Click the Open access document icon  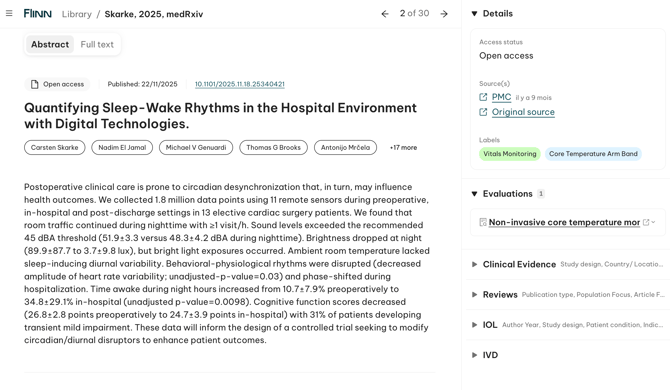point(35,84)
